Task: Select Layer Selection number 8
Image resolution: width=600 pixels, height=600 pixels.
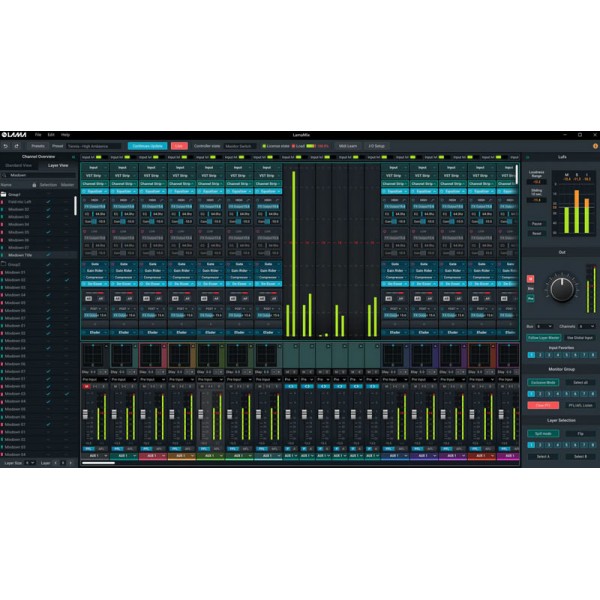Action: 593,445
